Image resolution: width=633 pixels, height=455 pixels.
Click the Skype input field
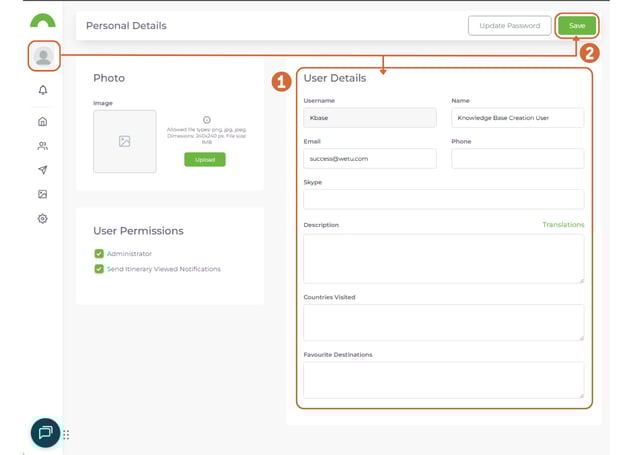click(444, 199)
